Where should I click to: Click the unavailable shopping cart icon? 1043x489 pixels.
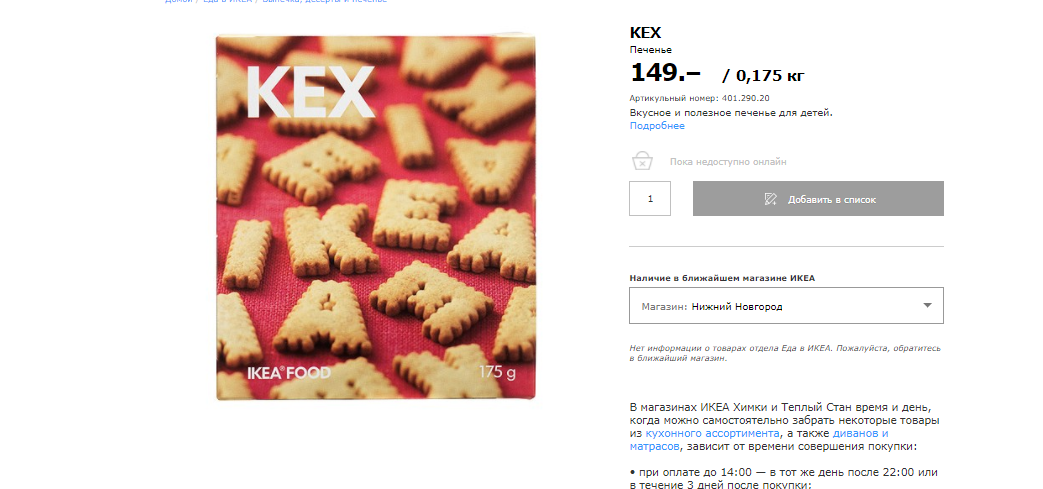641,161
